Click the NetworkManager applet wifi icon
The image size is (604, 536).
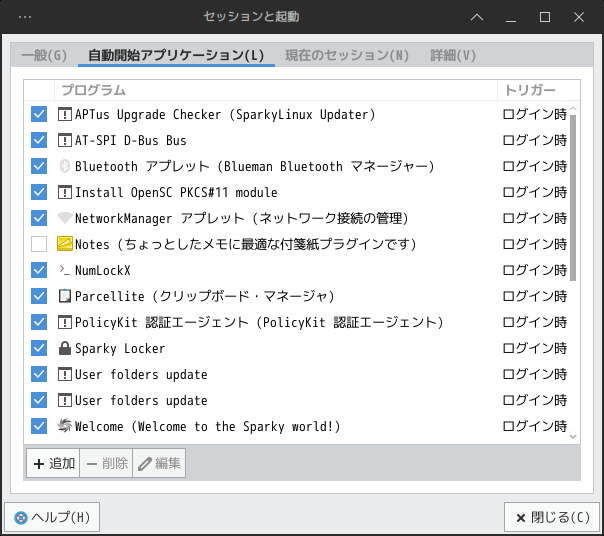pyautogui.click(x=64, y=218)
